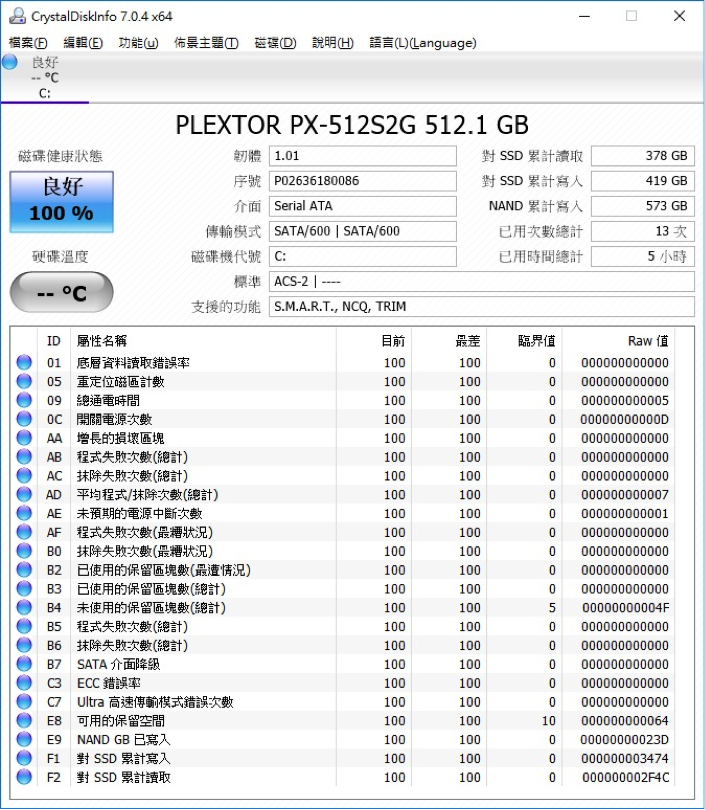Click the 標準 field ACS-2 | ----
The image size is (705, 810).
point(481,282)
